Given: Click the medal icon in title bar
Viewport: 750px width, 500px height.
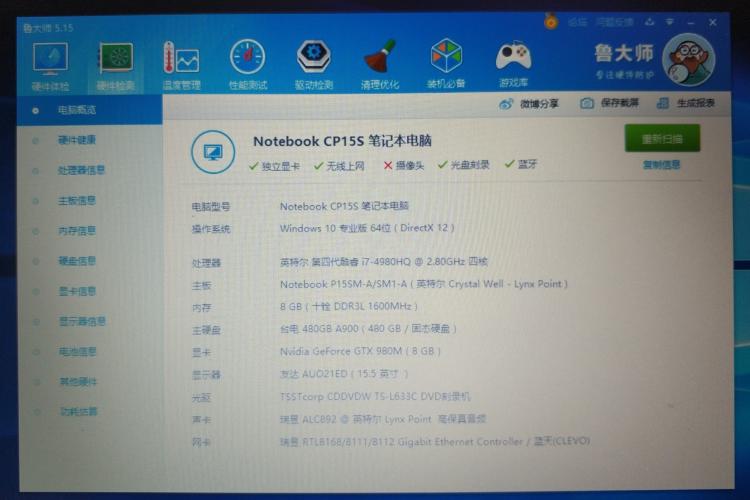Looking at the screenshot, I should click(x=551, y=21).
